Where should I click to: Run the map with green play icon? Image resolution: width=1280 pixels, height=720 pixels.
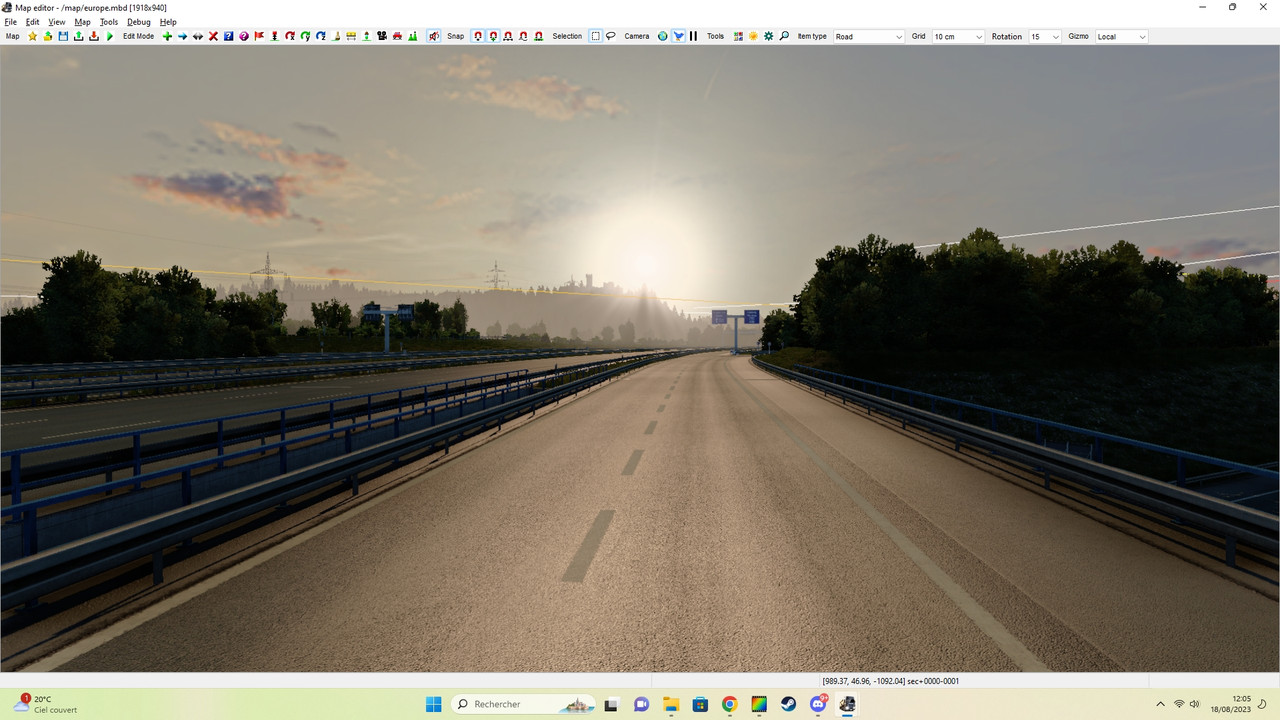[x=110, y=36]
